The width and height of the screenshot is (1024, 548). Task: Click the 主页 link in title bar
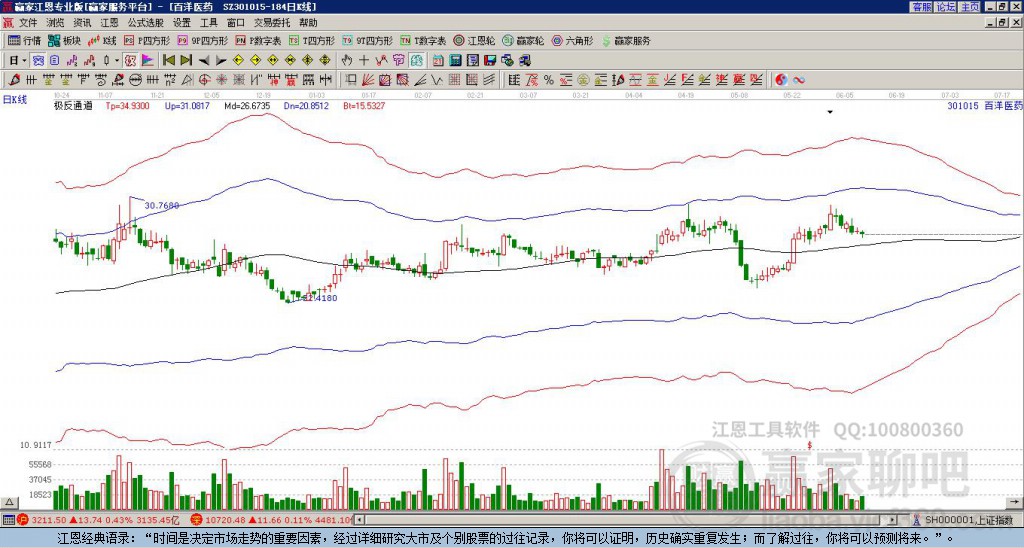(970, 7)
